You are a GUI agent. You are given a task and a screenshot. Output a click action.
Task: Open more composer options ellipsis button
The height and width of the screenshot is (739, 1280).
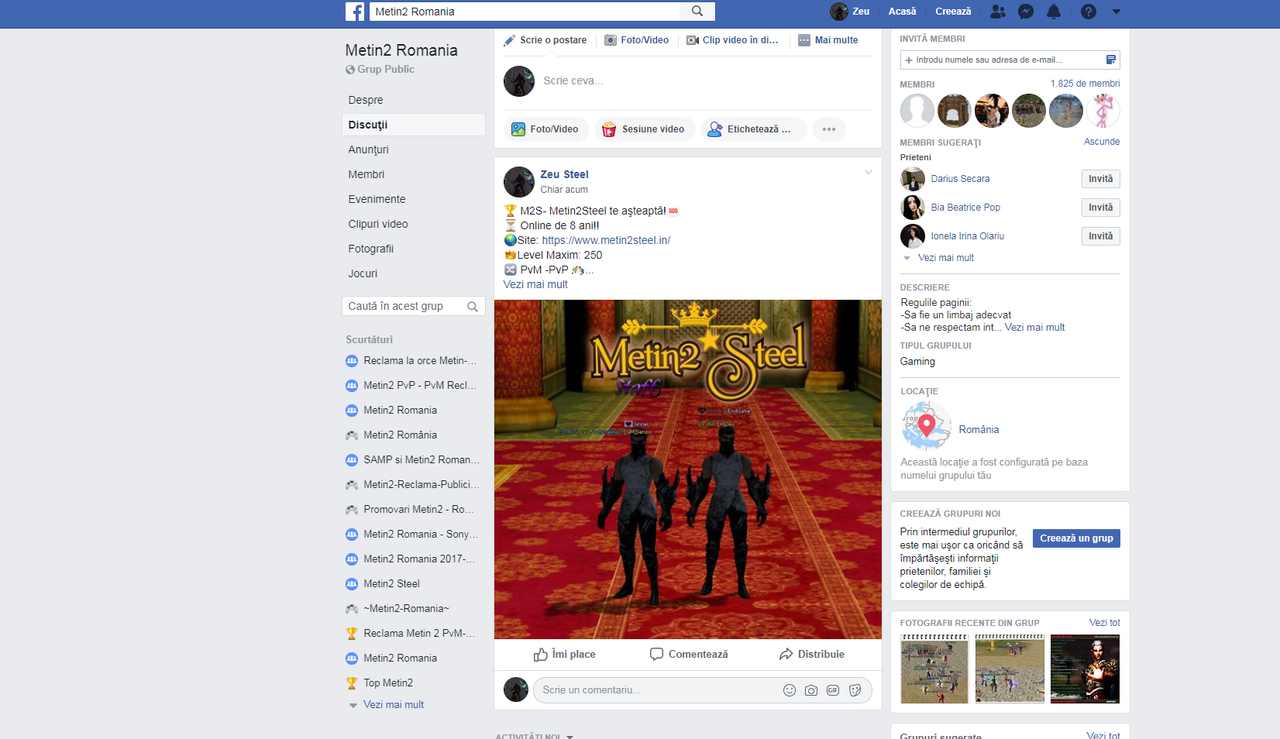[x=828, y=129]
